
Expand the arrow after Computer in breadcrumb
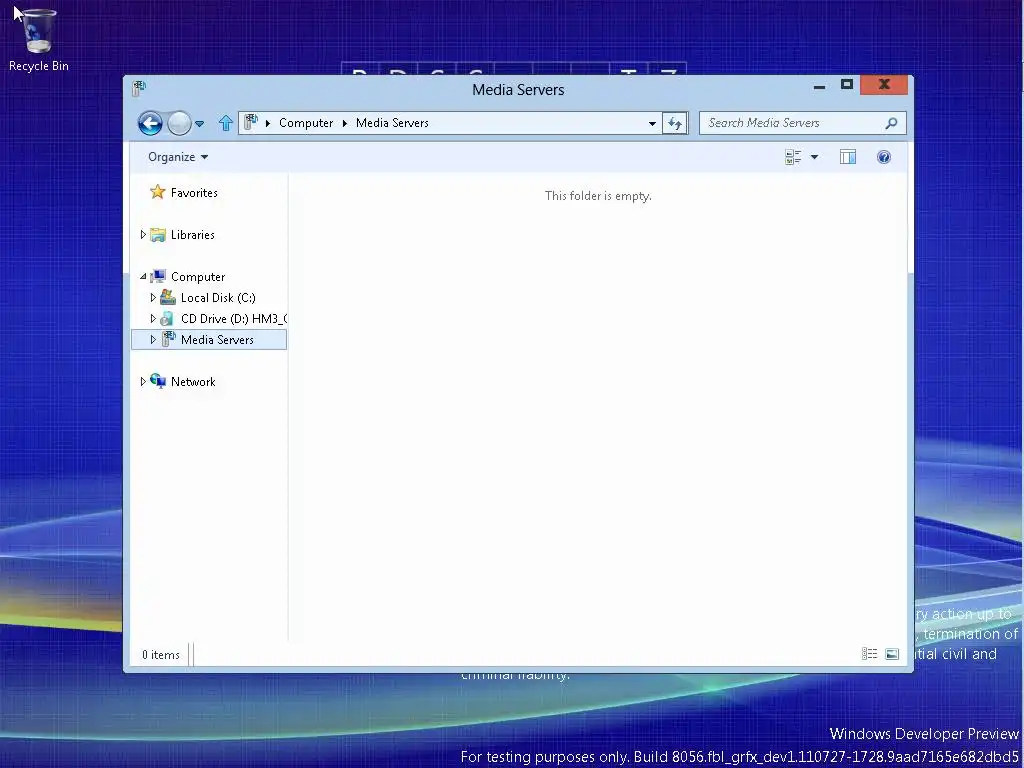pos(345,123)
